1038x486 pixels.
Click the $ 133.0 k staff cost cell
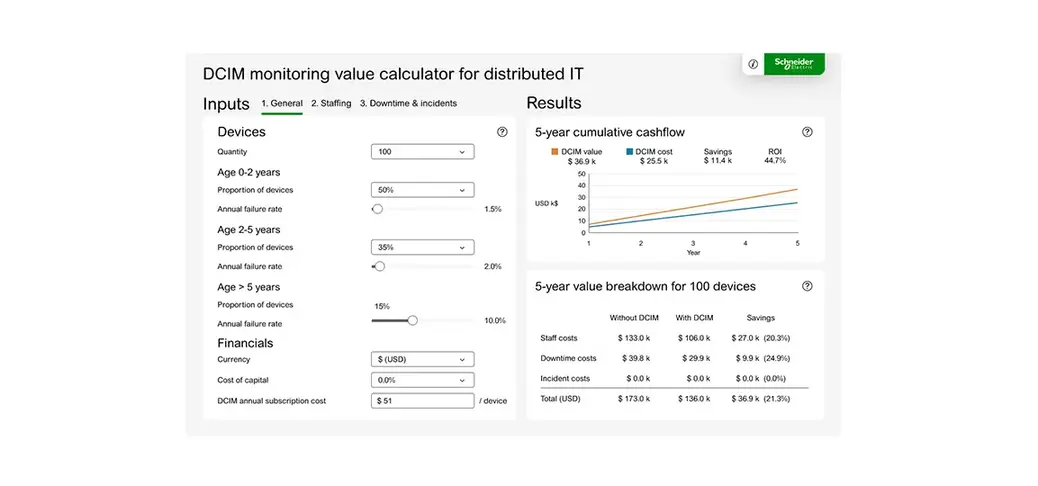pyautogui.click(x=634, y=338)
